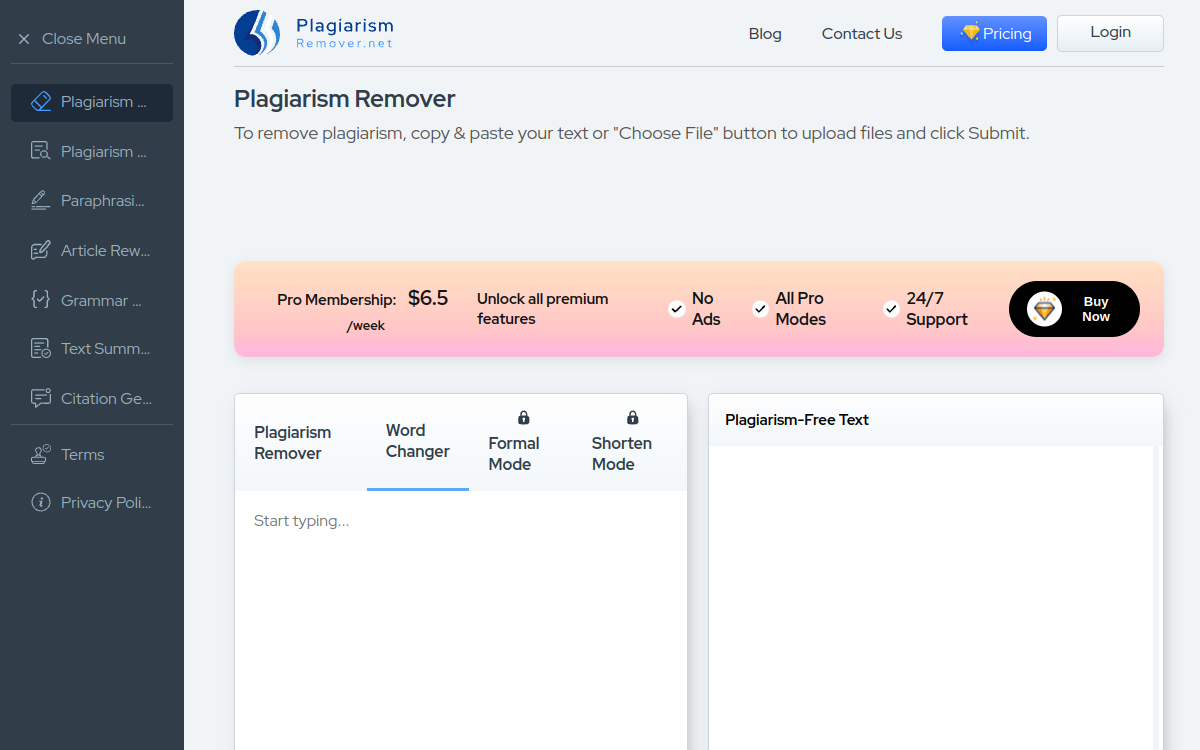Open Paraphrasing tool from sidebar text
Viewport: 1200px width, 750px height.
point(103,201)
